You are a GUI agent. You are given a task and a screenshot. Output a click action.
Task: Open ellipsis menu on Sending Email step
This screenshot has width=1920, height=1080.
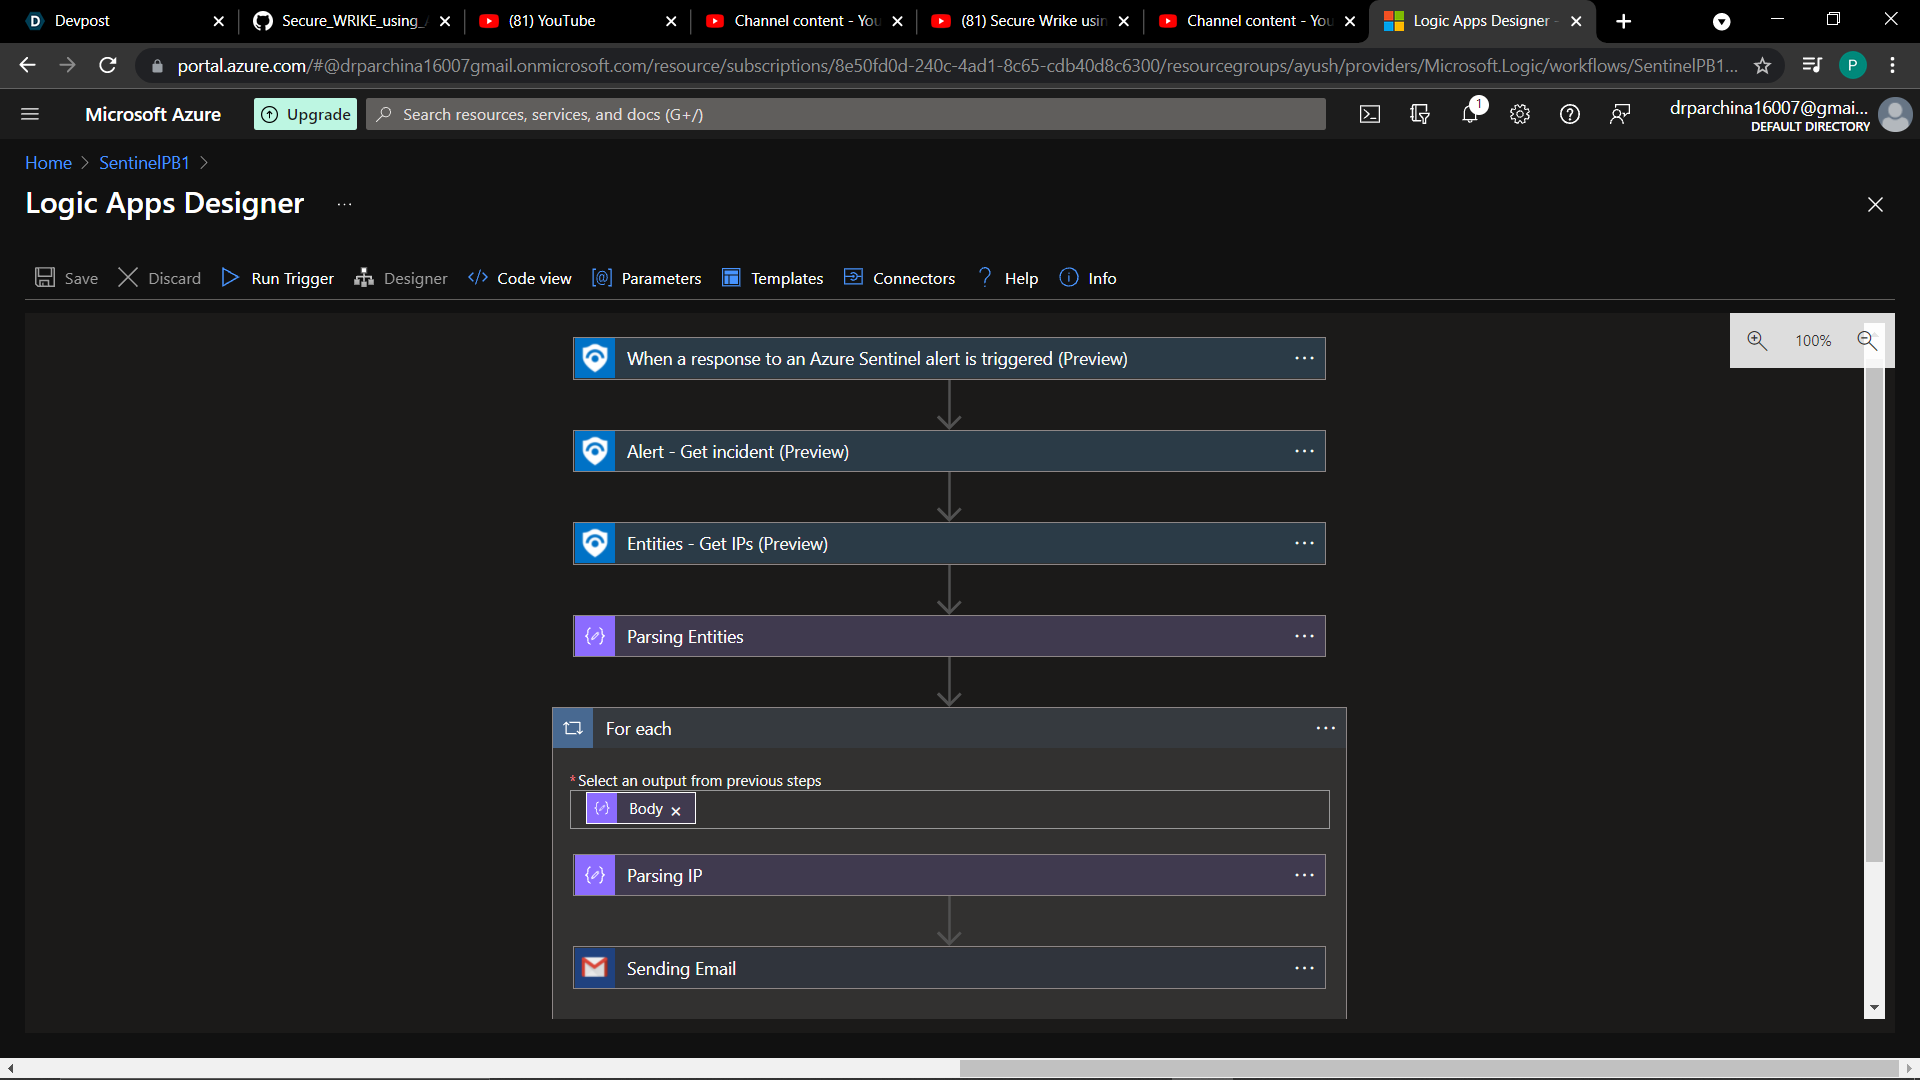click(x=1304, y=968)
